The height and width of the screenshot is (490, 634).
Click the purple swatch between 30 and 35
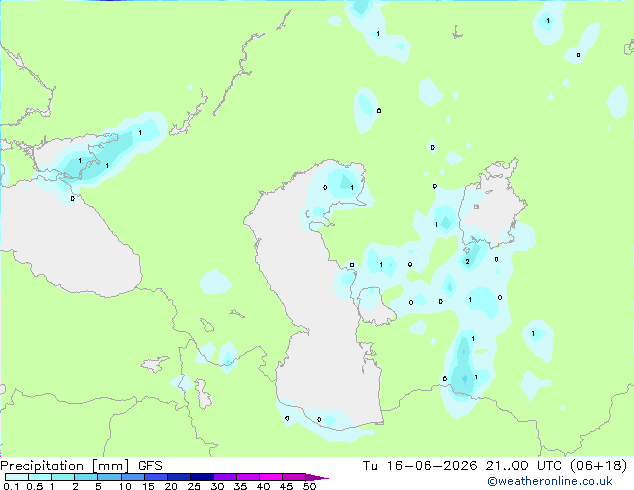[224, 477]
